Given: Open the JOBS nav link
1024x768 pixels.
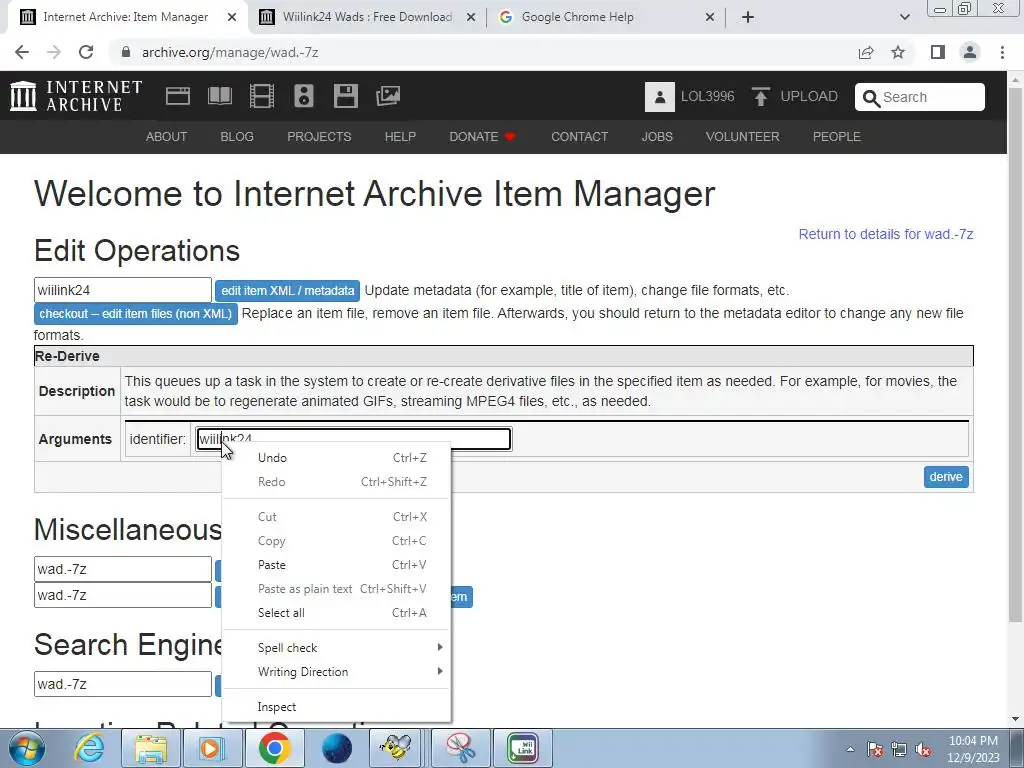Looking at the screenshot, I should (657, 136).
